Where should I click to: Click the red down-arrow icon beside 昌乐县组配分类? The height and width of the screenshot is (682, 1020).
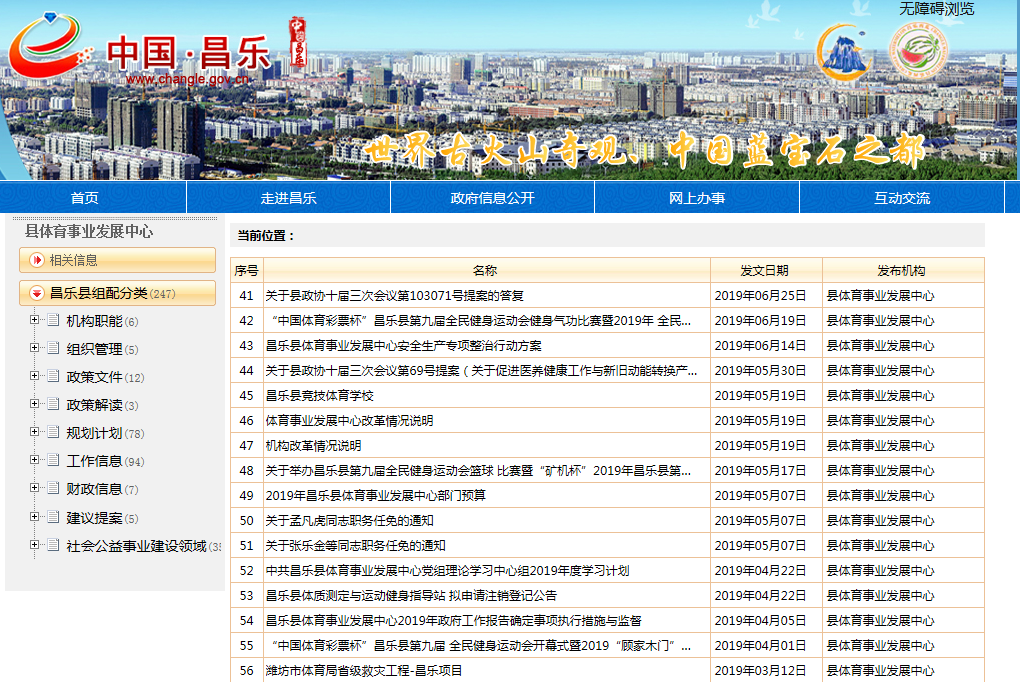tap(37, 293)
